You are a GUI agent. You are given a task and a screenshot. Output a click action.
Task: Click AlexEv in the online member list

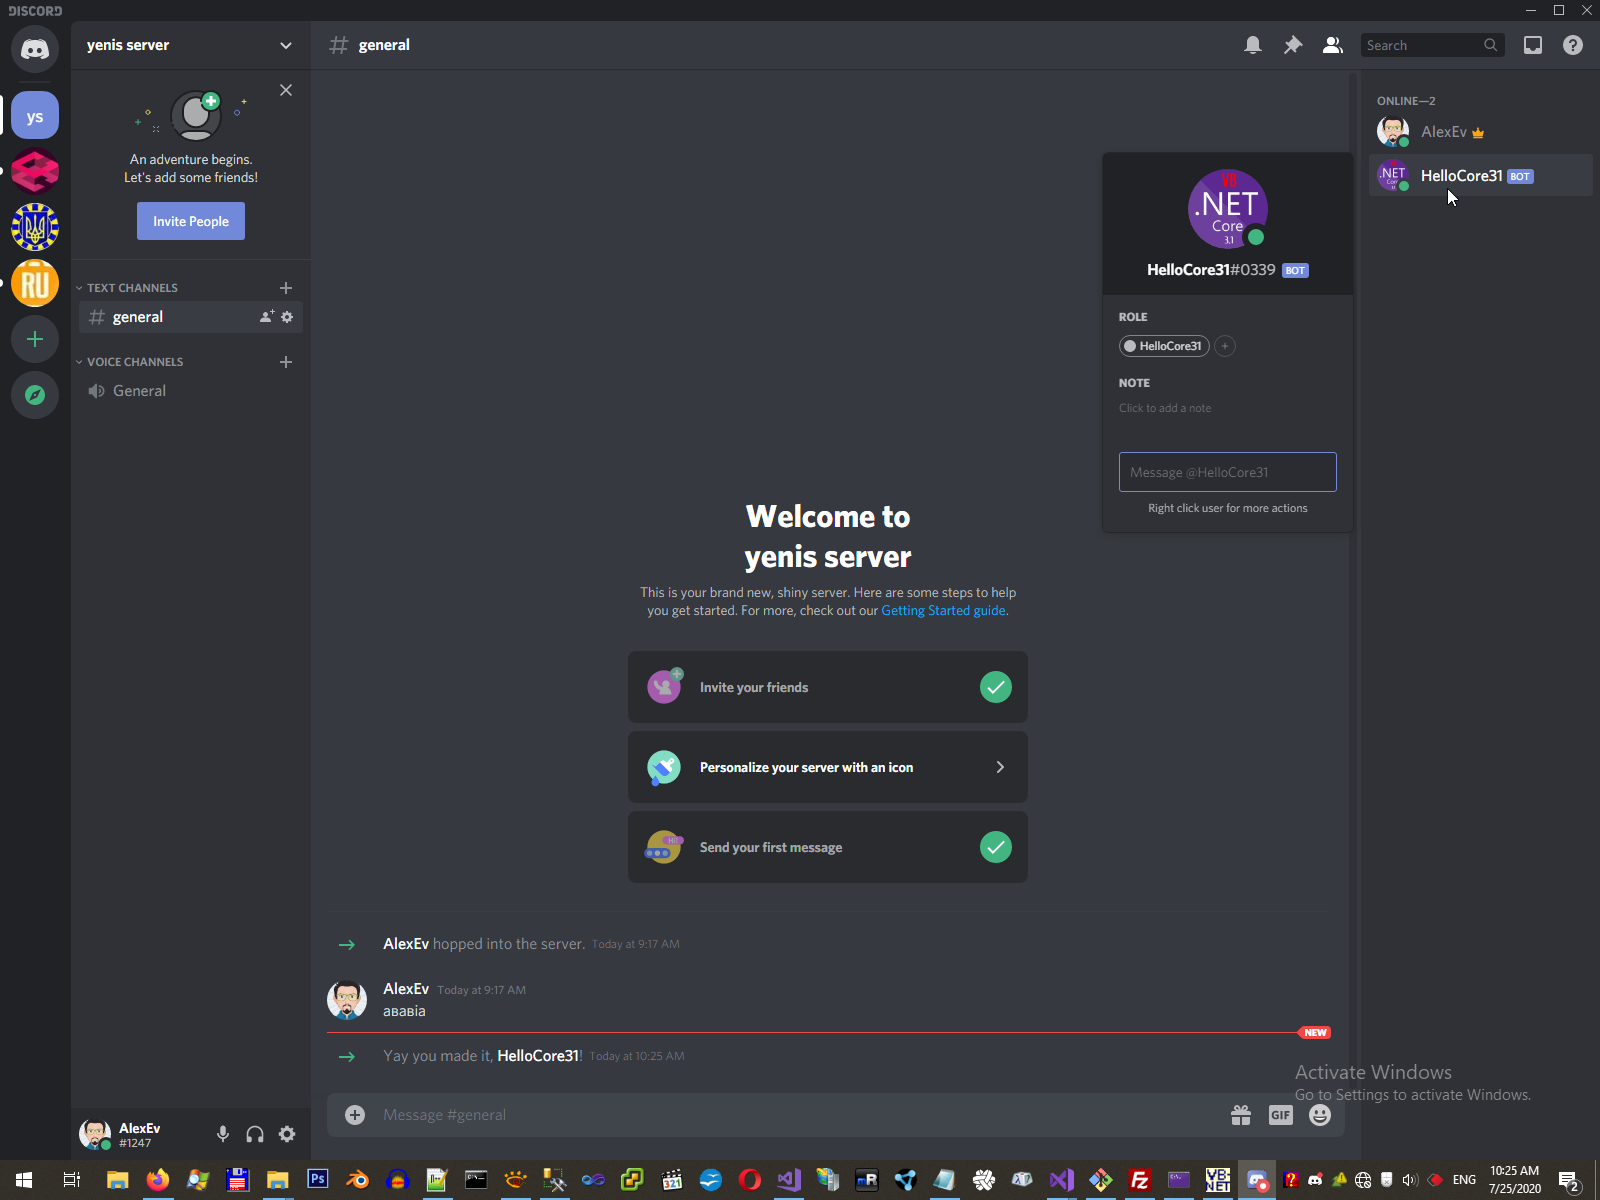coord(1480,132)
